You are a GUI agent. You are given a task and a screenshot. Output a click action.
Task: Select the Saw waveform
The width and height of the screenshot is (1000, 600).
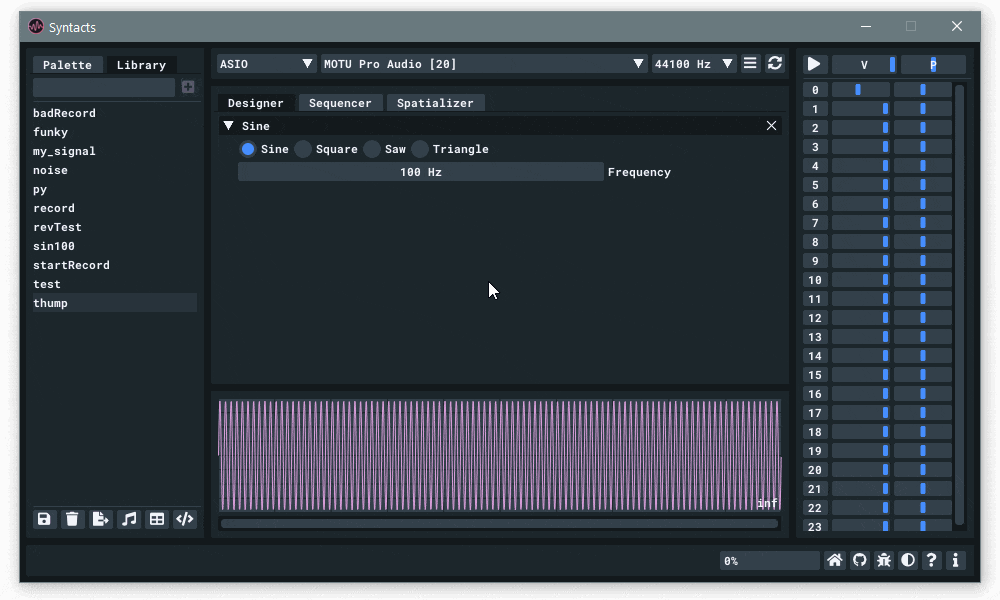pyautogui.click(x=371, y=149)
